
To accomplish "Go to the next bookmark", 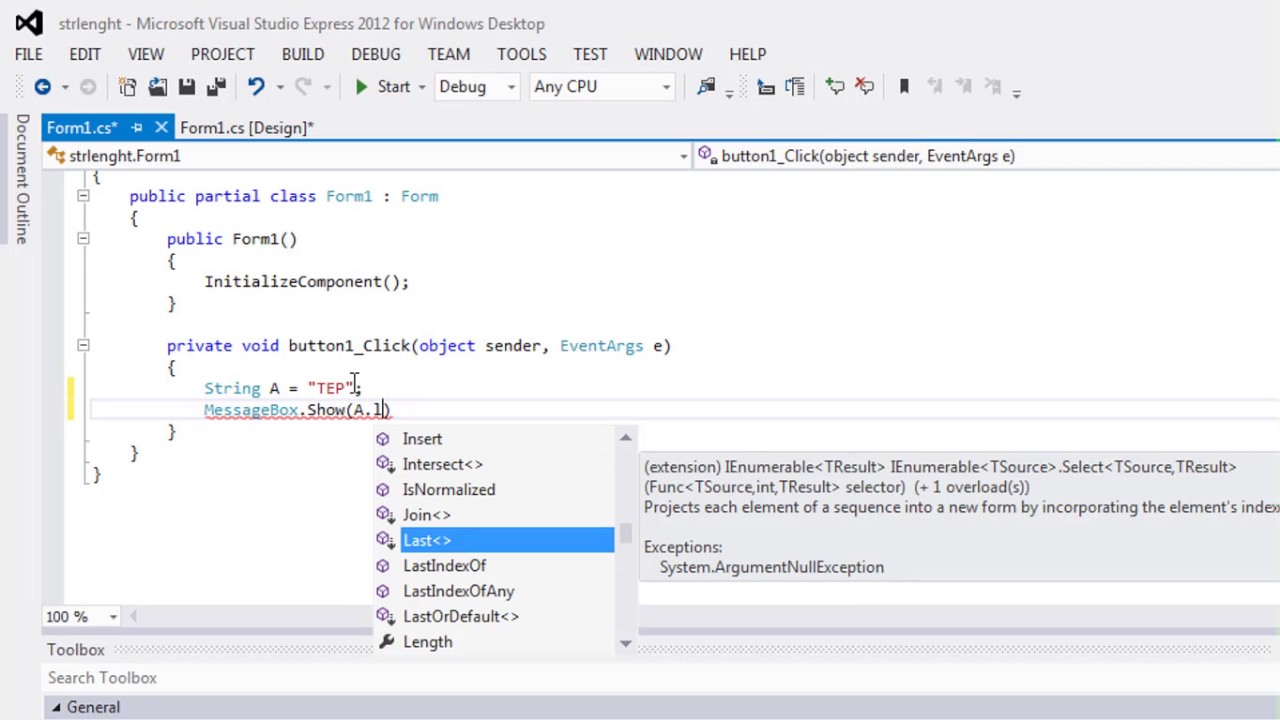I will pos(964,87).
